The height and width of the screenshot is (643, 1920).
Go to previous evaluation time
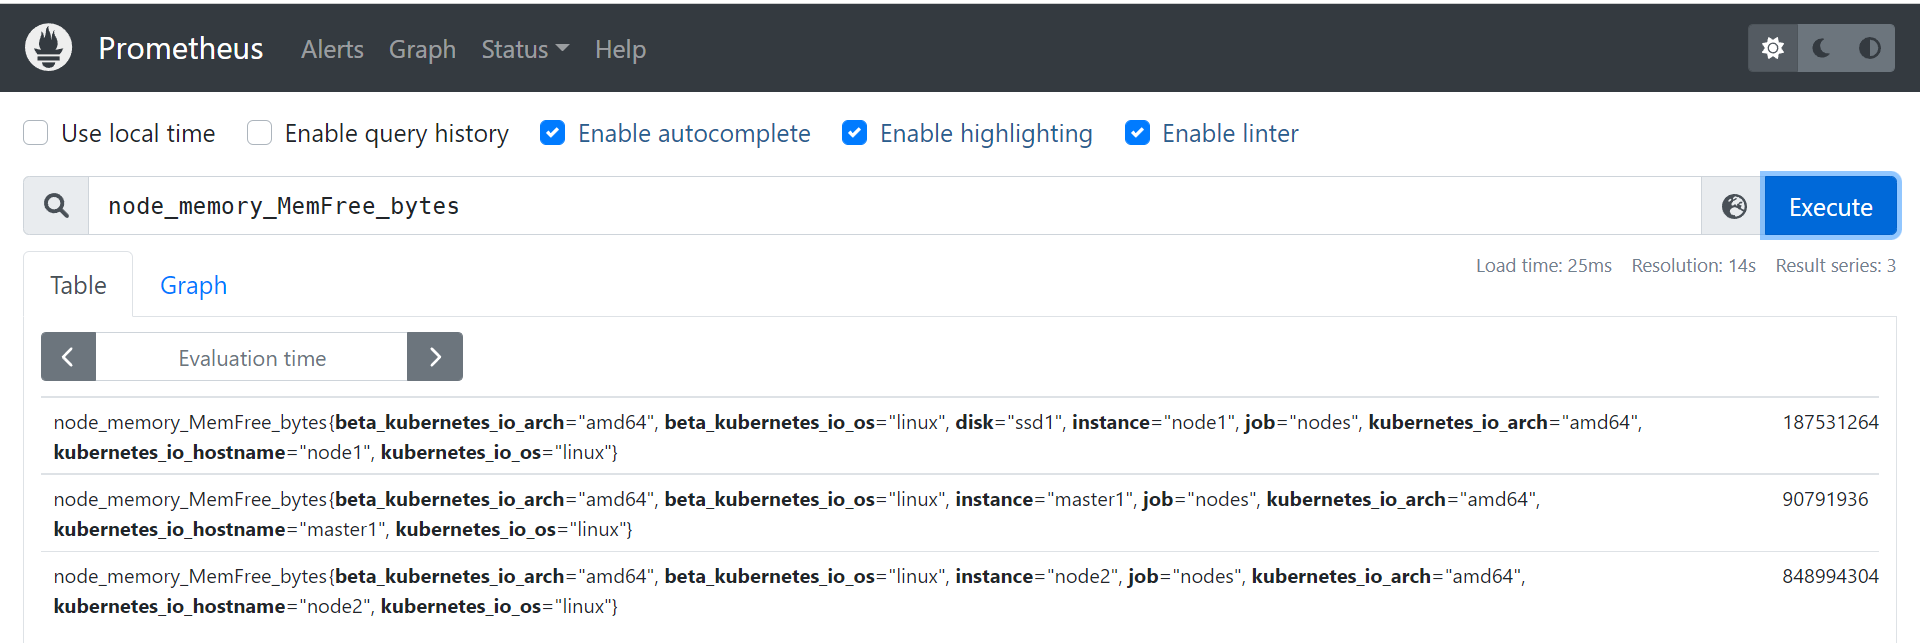pos(68,357)
